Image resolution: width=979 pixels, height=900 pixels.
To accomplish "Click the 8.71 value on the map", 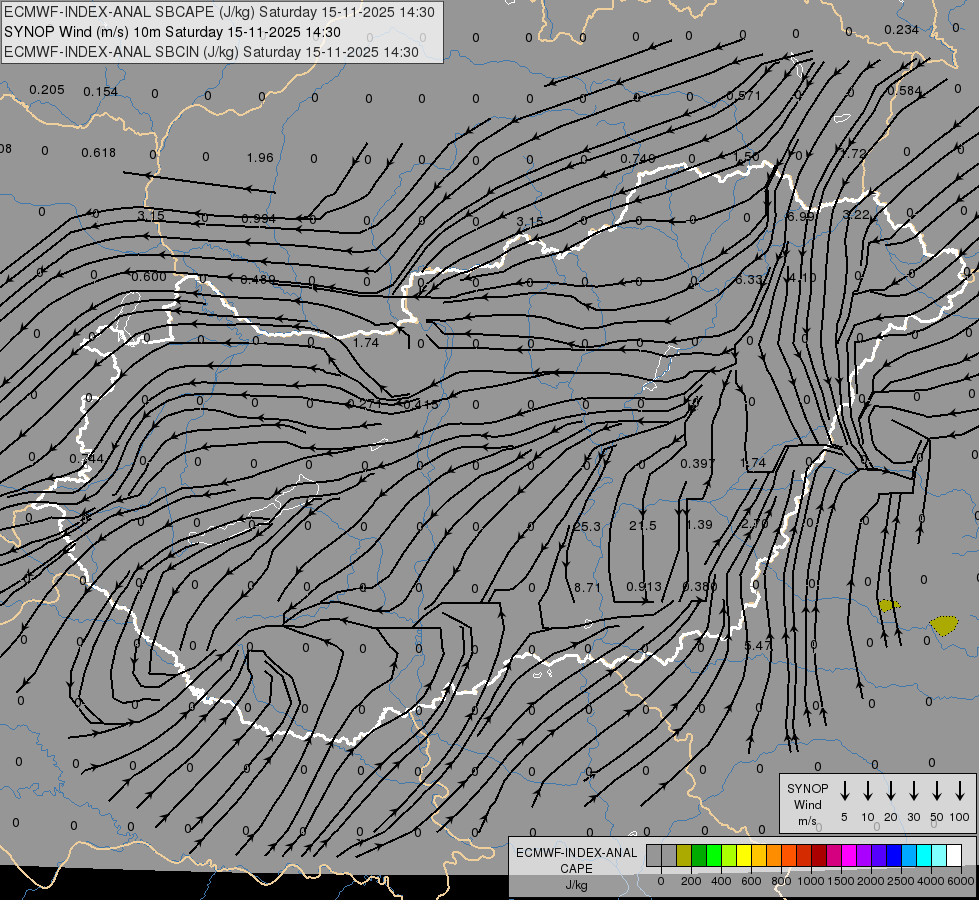I will click(587, 587).
